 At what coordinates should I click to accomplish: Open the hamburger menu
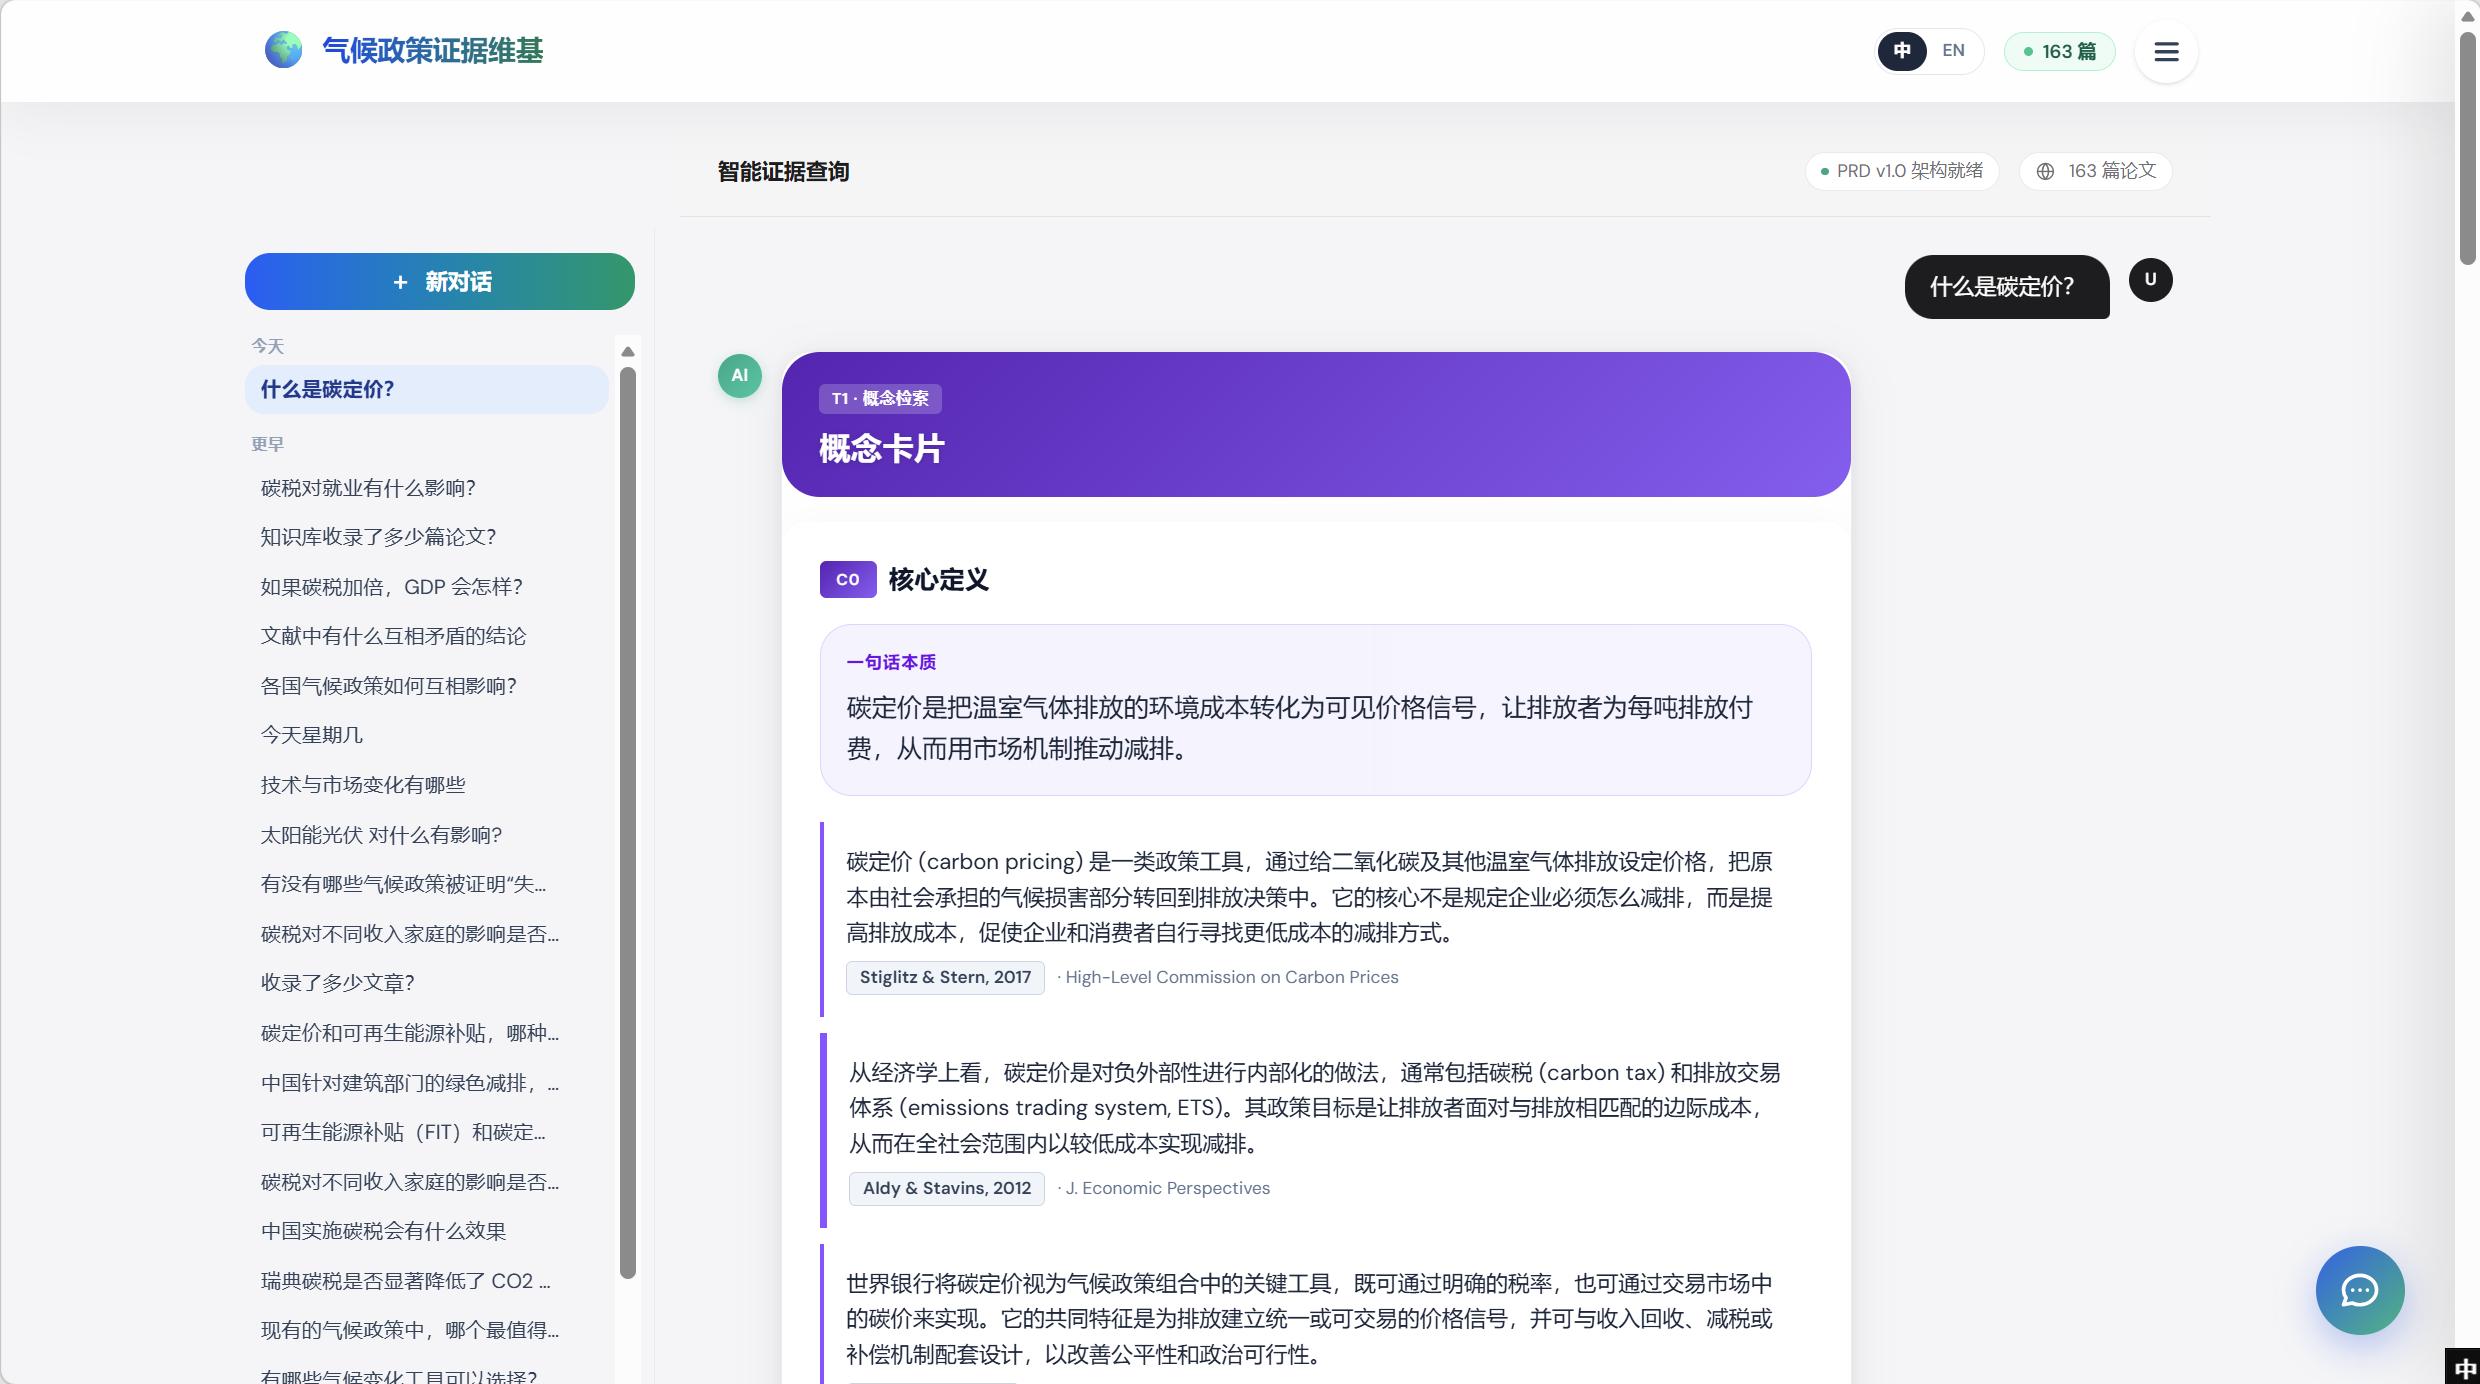click(x=2166, y=51)
